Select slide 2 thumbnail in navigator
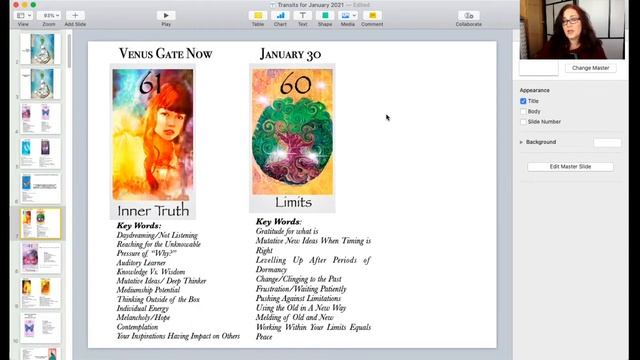The width and height of the screenshot is (640, 360). pyautogui.click(x=40, y=49)
